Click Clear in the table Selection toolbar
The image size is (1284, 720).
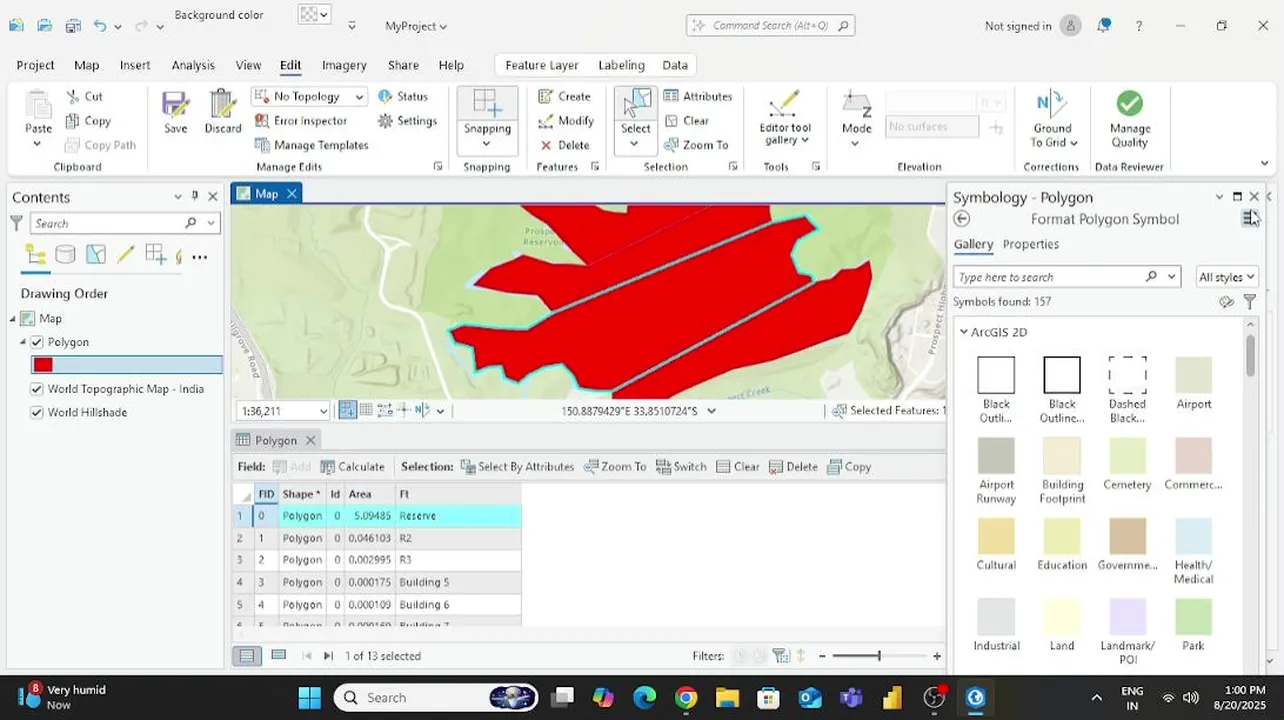738,467
